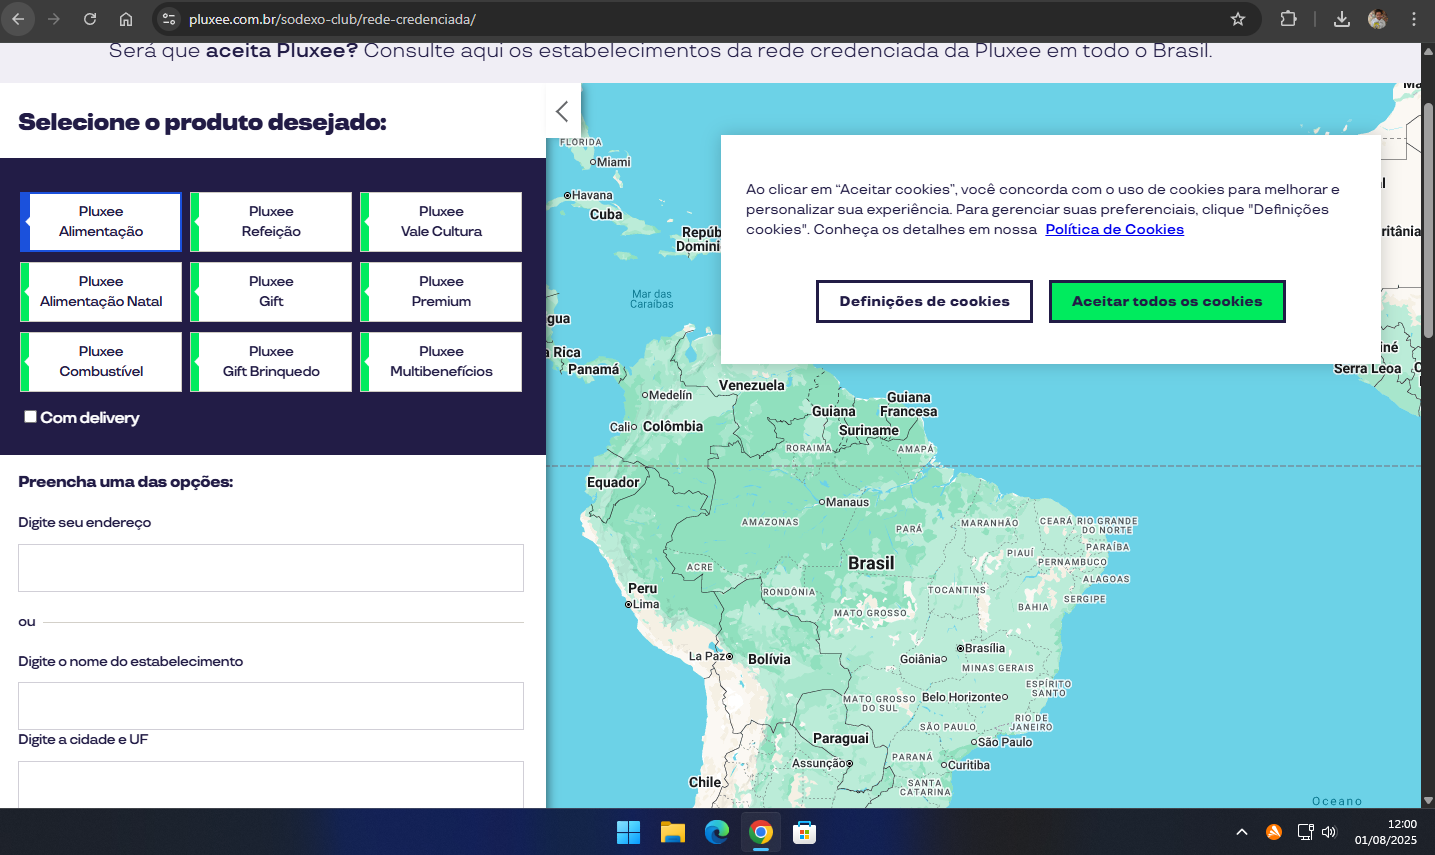Show hidden system tray icons
Viewport: 1435px width, 855px height.
coord(1242,832)
